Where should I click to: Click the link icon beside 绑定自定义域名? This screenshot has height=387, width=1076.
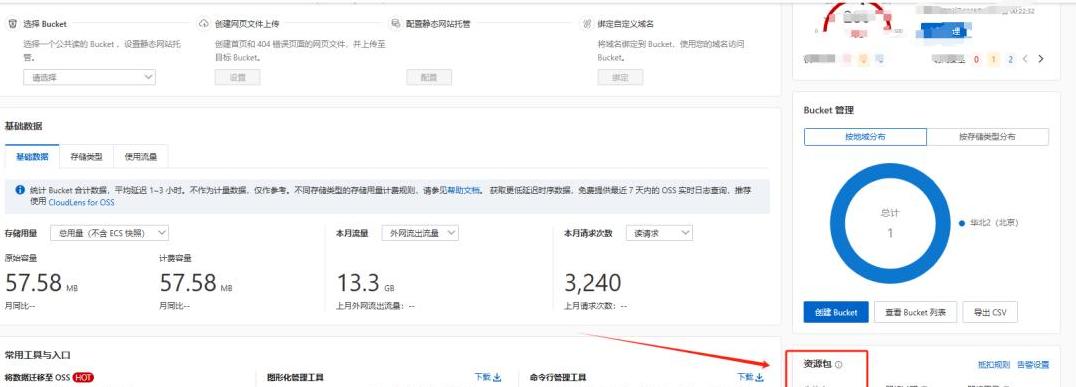point(586,23)
